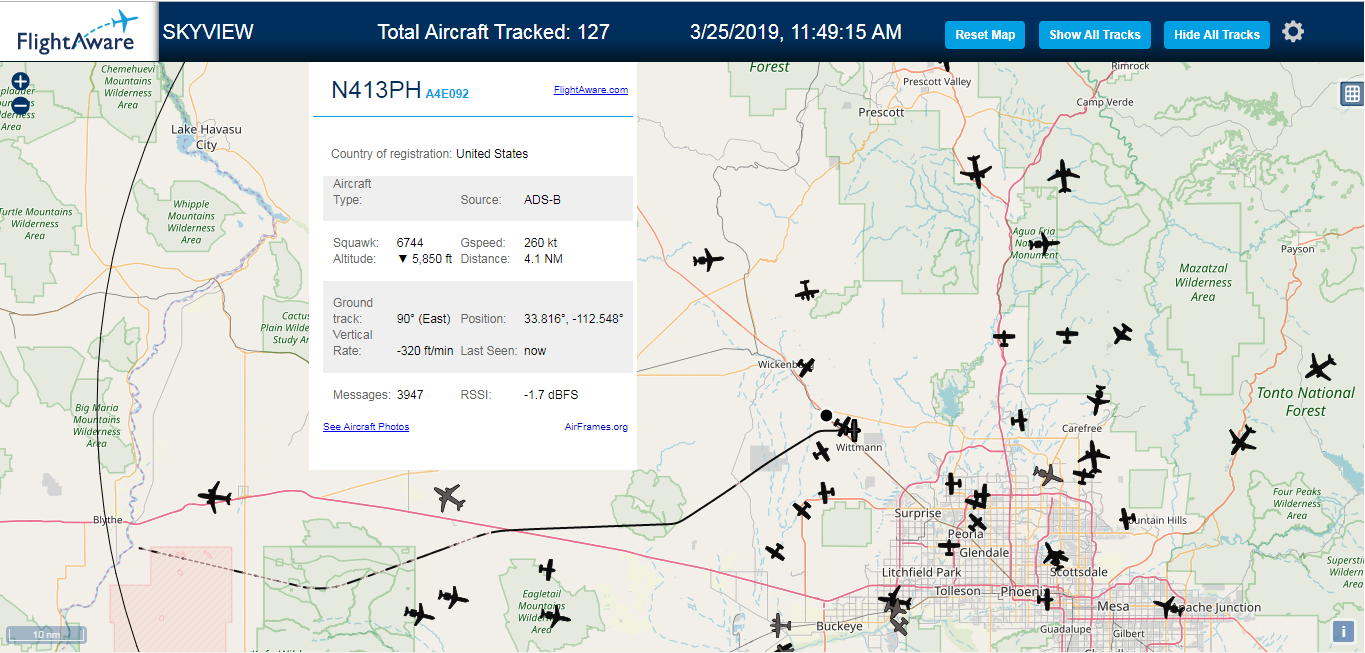Click the ground track 90° (East)
Image resolution: width=1365 pixels, height=653 pixels.
(x=424, y=319)
